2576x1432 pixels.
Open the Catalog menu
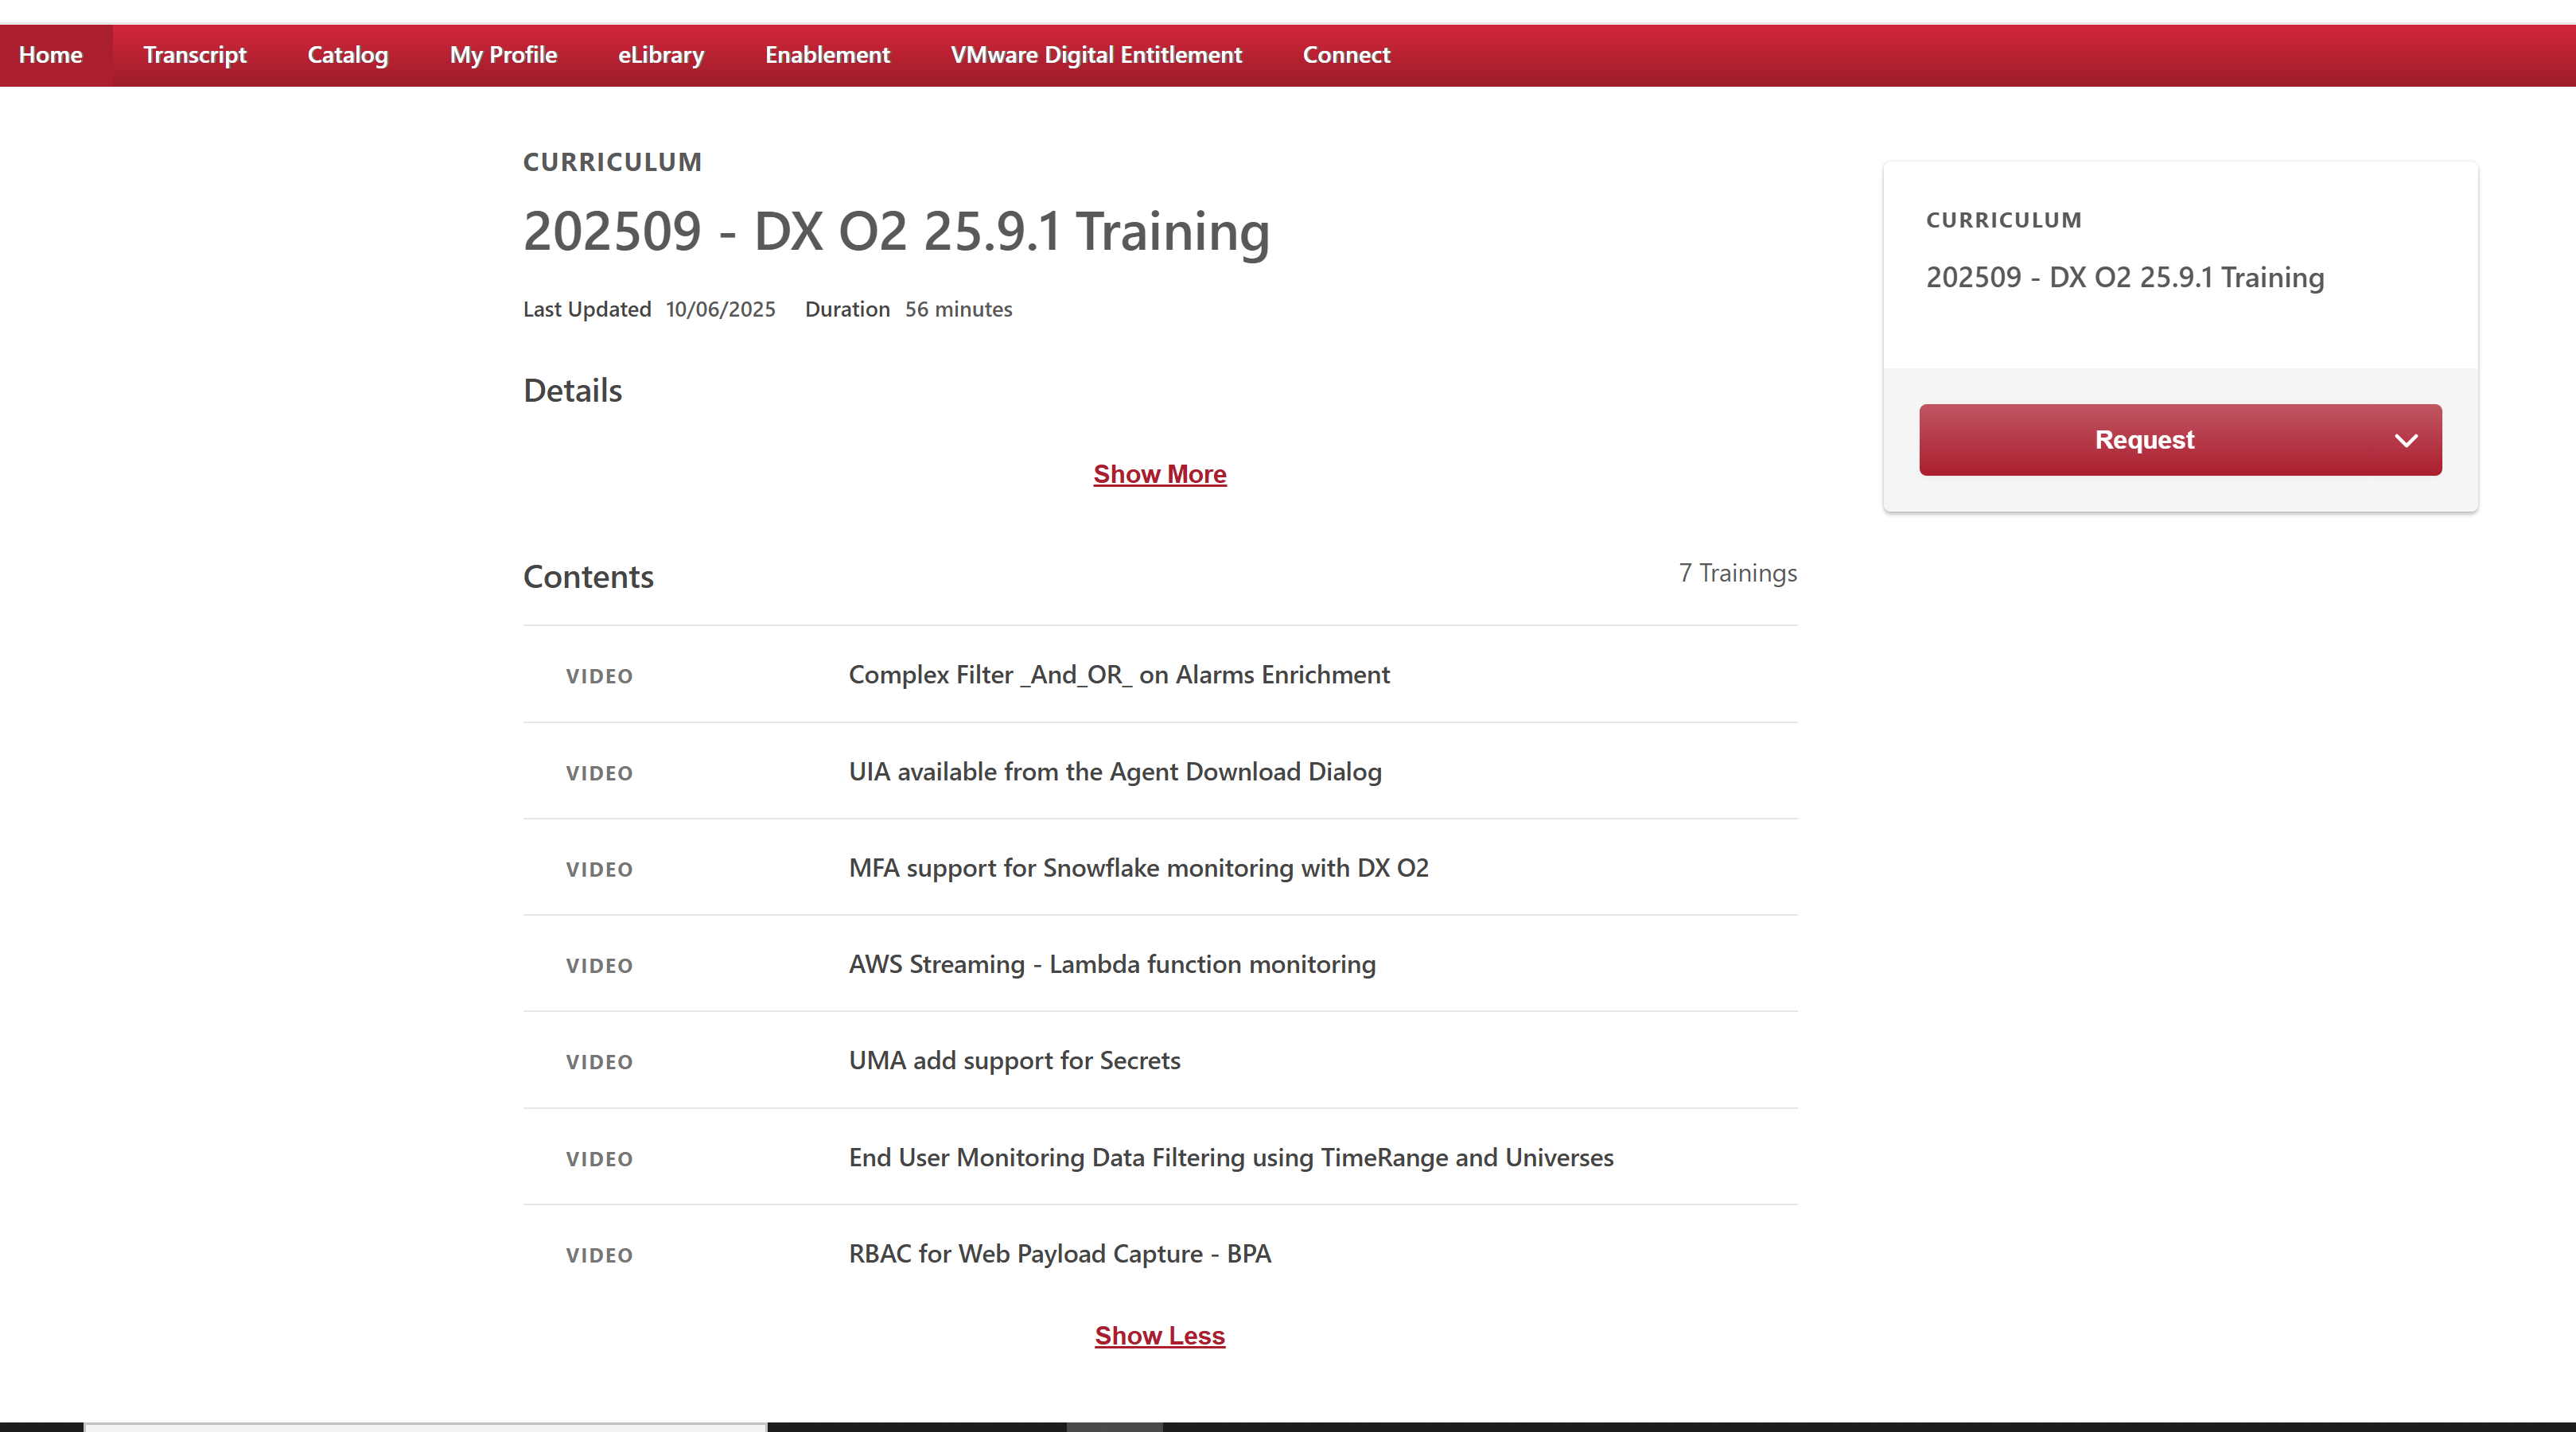(347, 55)
